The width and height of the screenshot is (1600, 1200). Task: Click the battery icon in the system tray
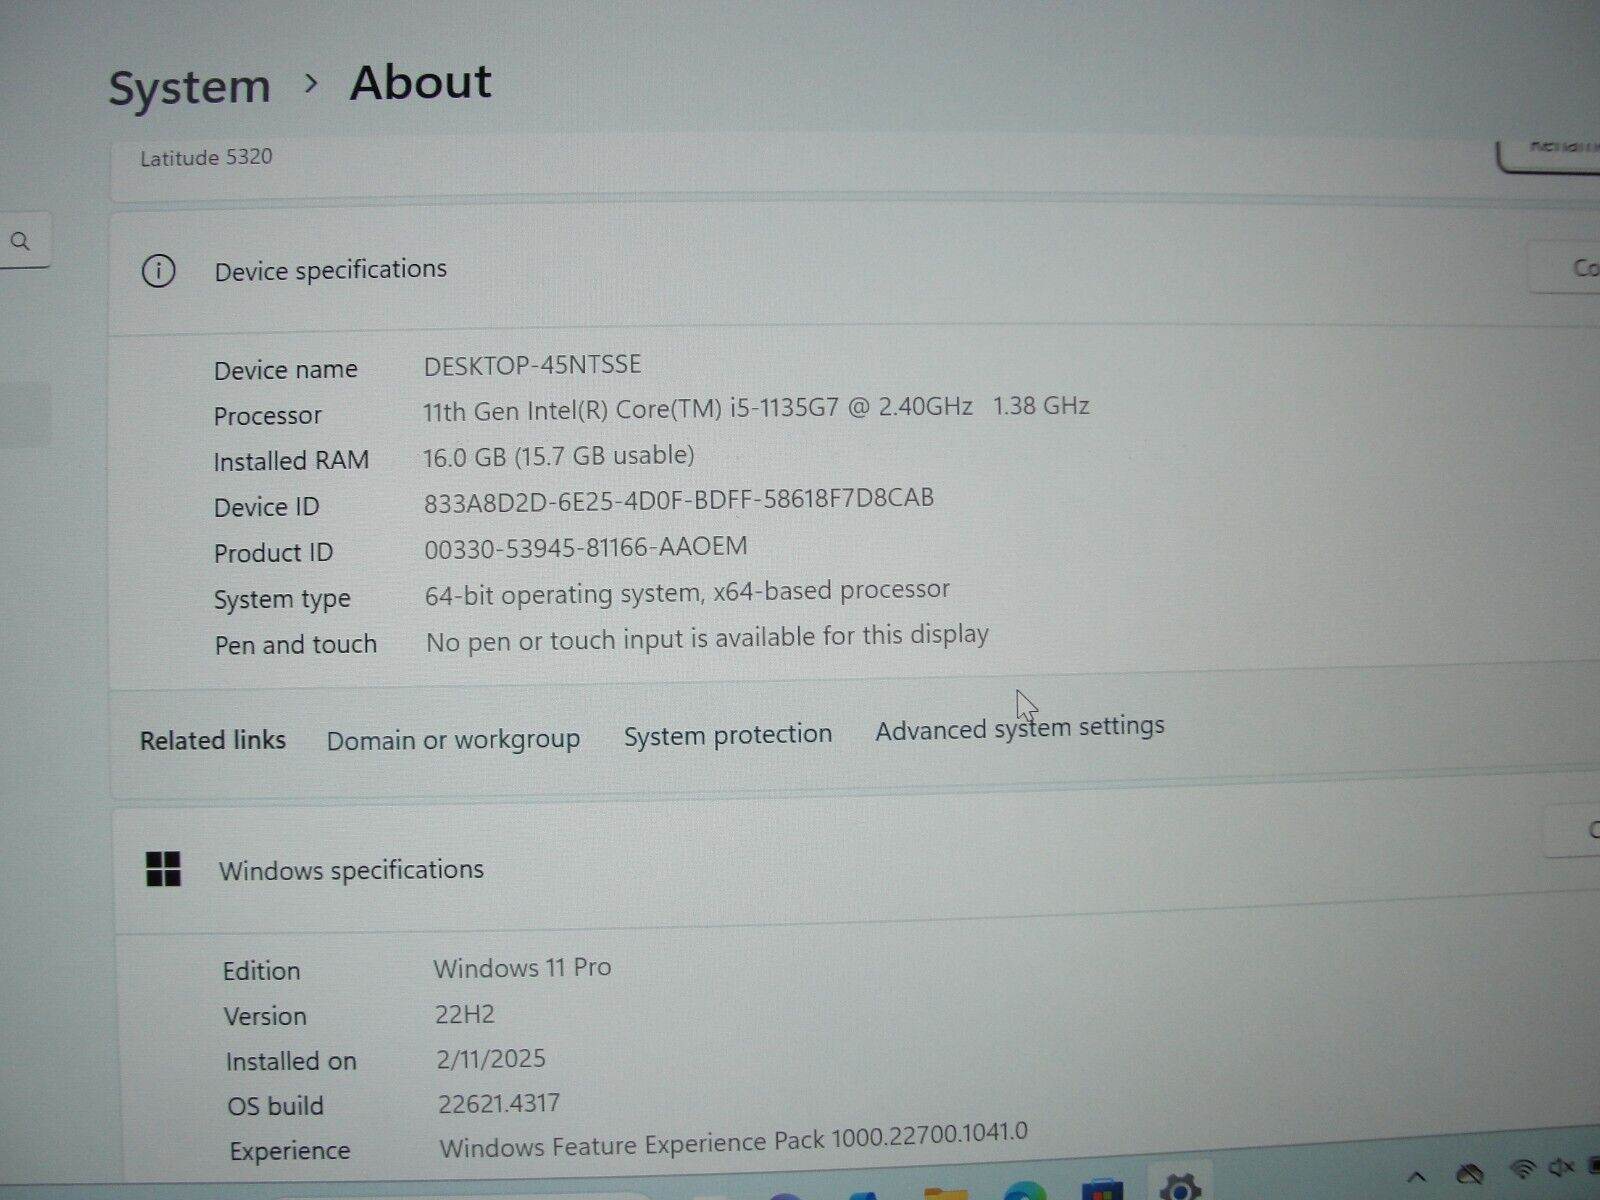point(1592,1165)
